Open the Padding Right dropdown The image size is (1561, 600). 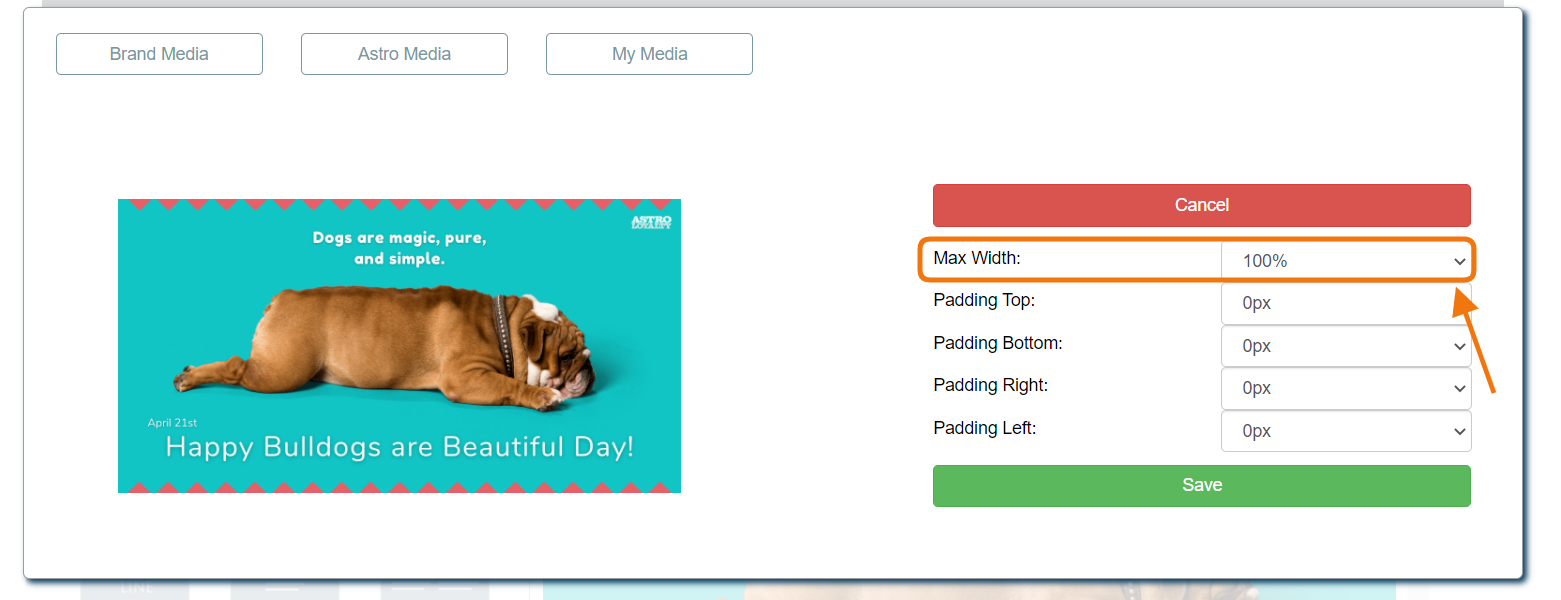[1345, 388]
